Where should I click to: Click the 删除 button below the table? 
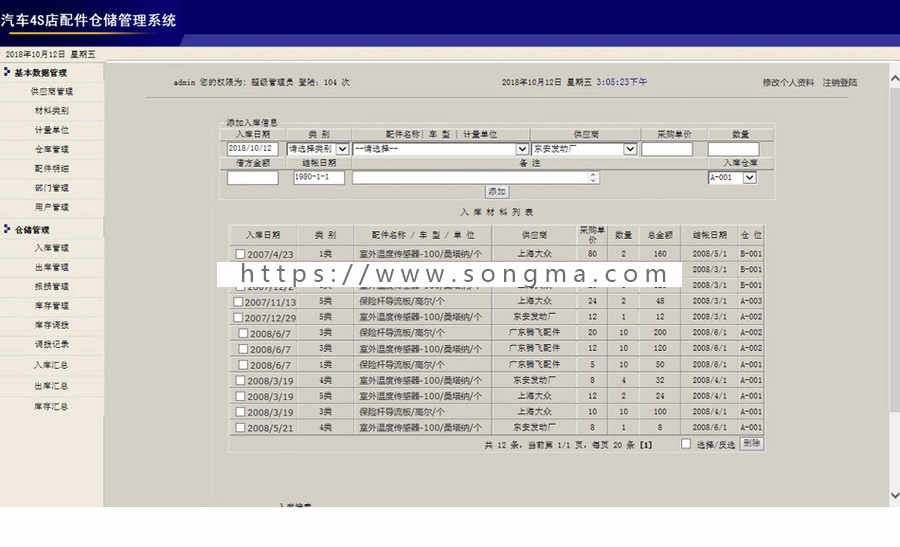(751, 443)
